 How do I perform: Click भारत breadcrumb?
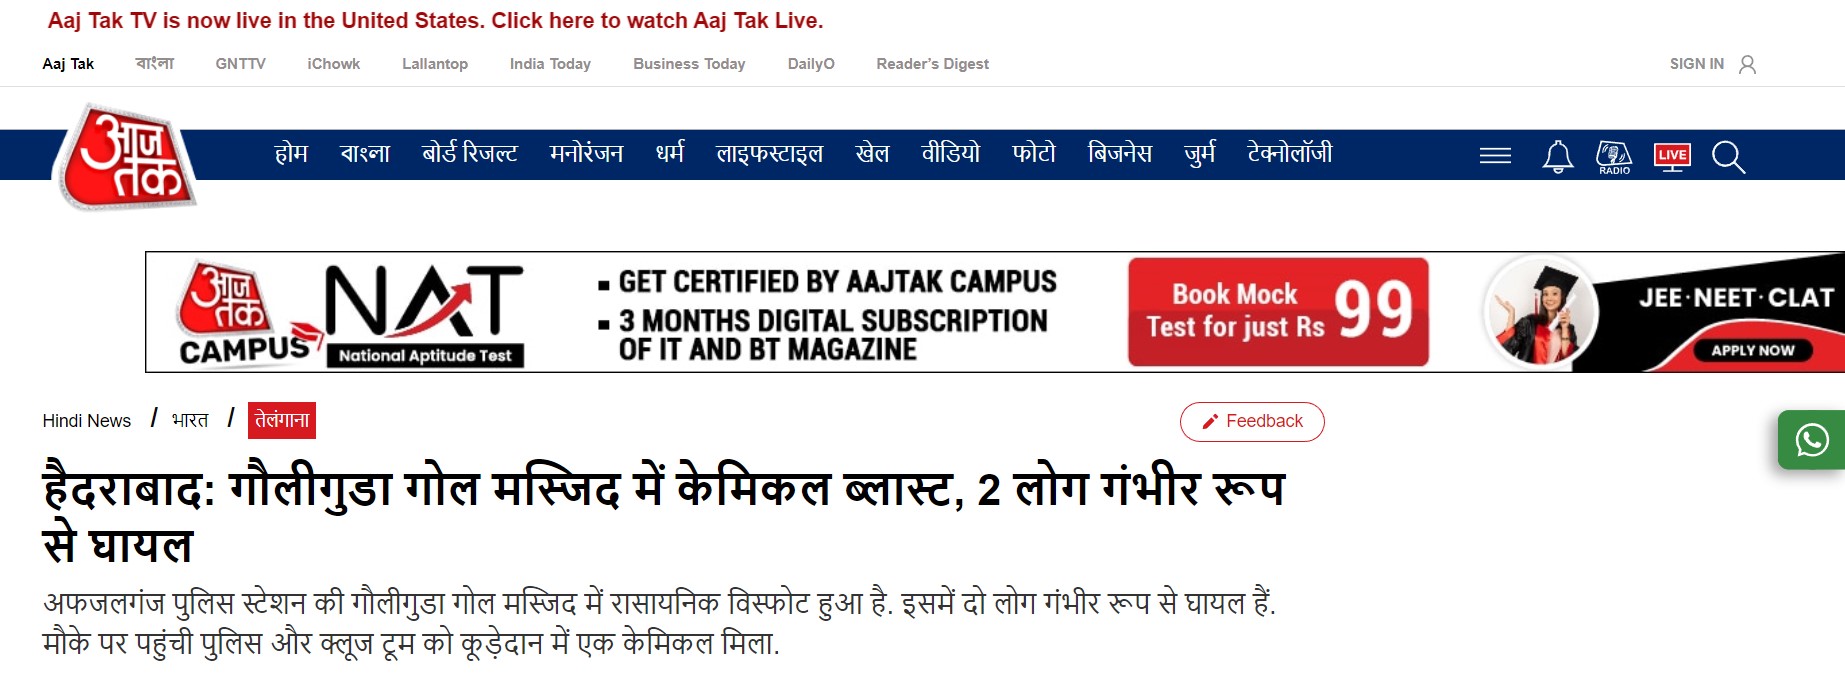[x=190, y=420]
